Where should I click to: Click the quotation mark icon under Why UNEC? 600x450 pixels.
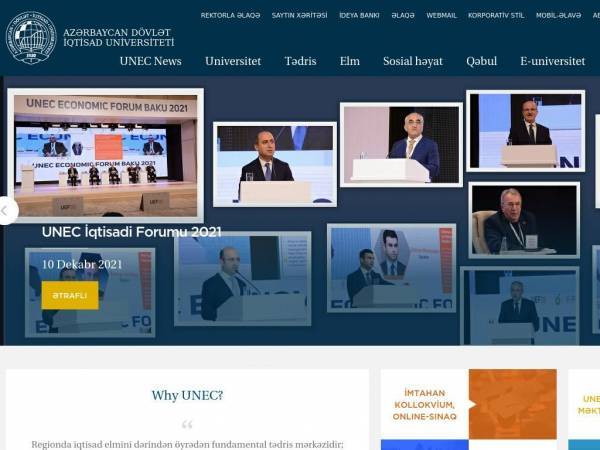click(187, 424)
